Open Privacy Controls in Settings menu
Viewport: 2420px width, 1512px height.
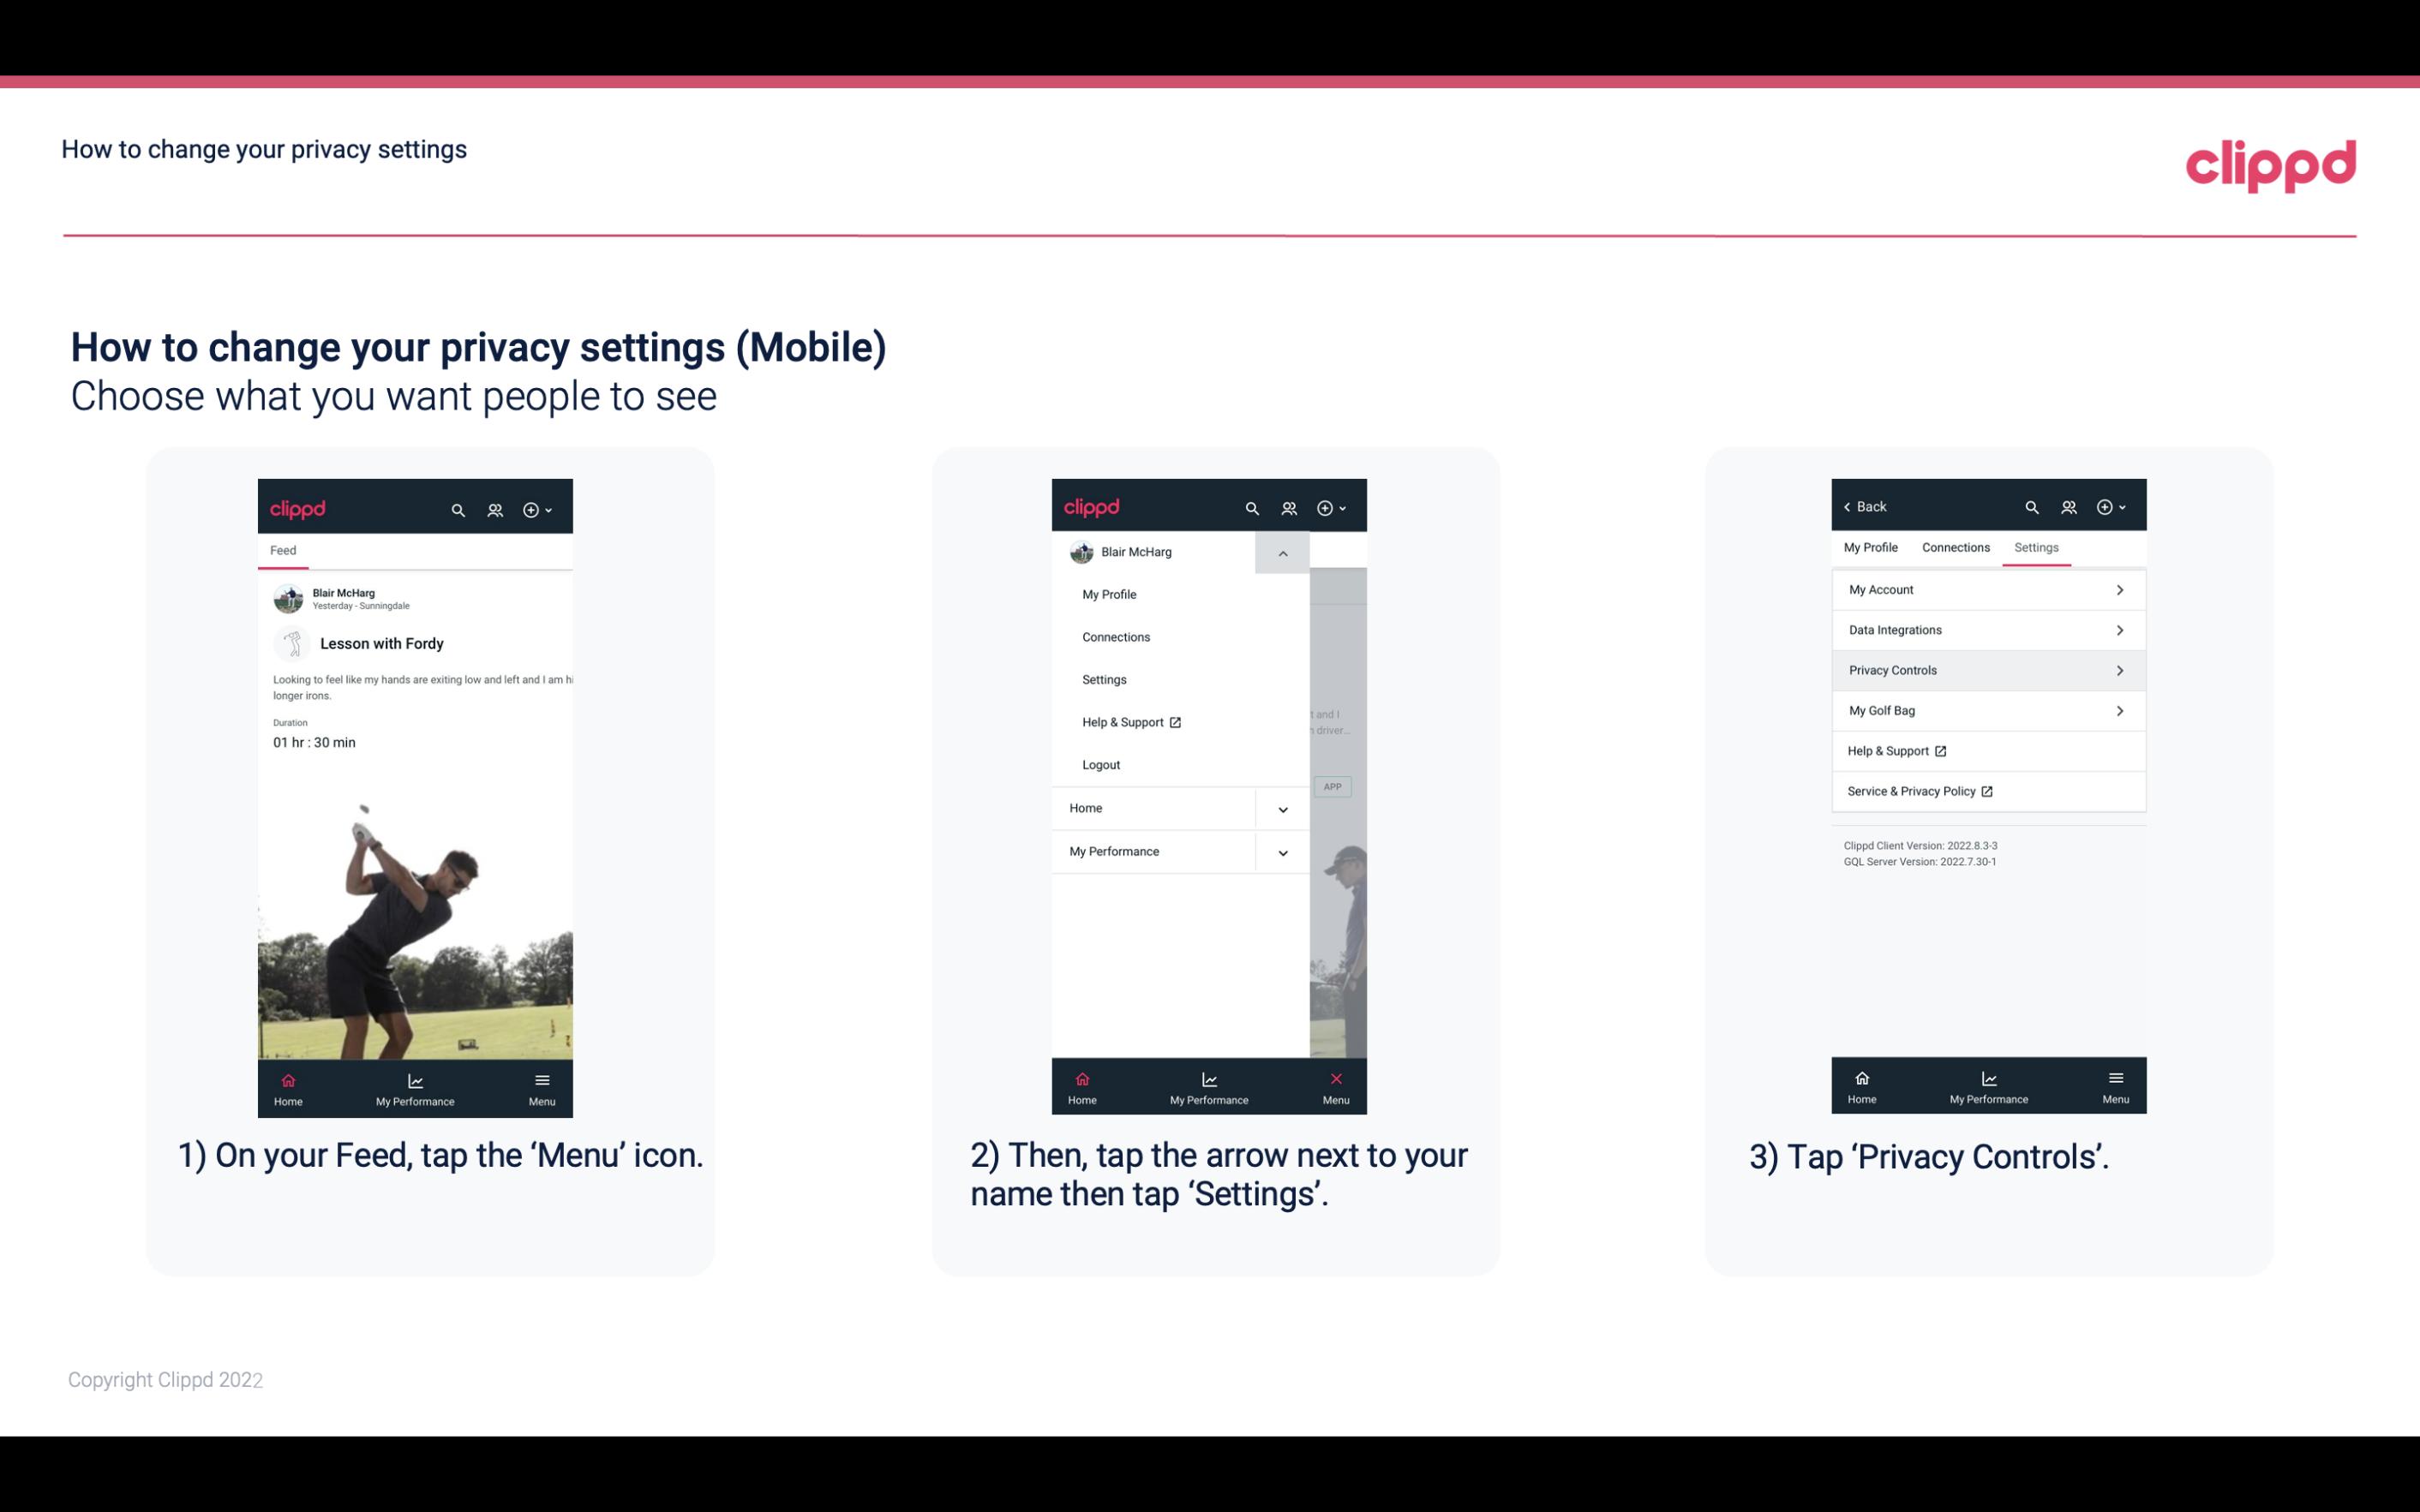coord(1986,669)
